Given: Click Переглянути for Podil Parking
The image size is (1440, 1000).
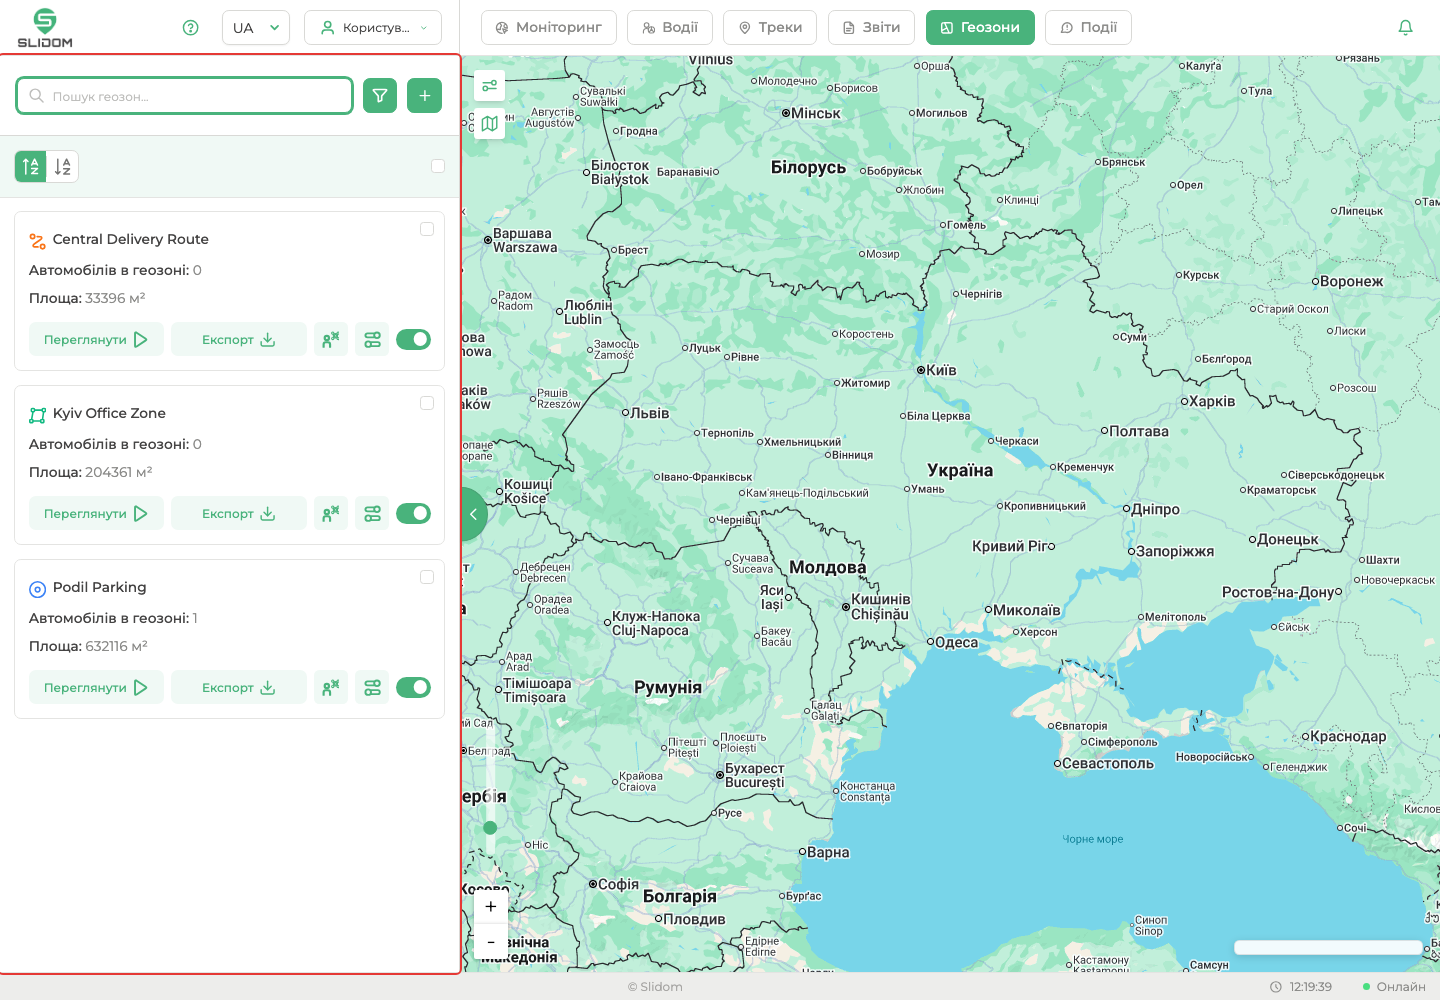Looking at the screenshot, I should pyautogui.click(x=96, y=688).
